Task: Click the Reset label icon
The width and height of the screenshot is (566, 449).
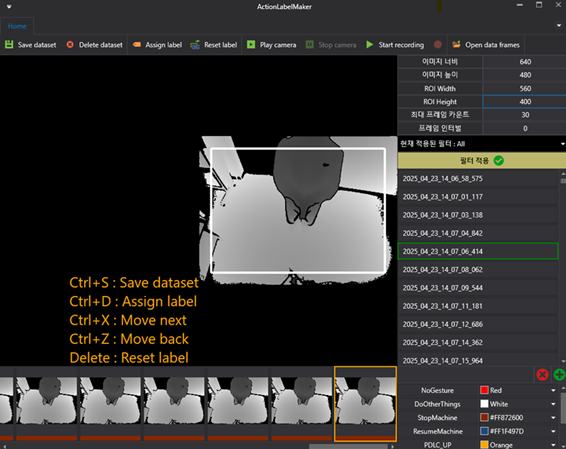Action: pyautogui.click(x=195, y=45)
